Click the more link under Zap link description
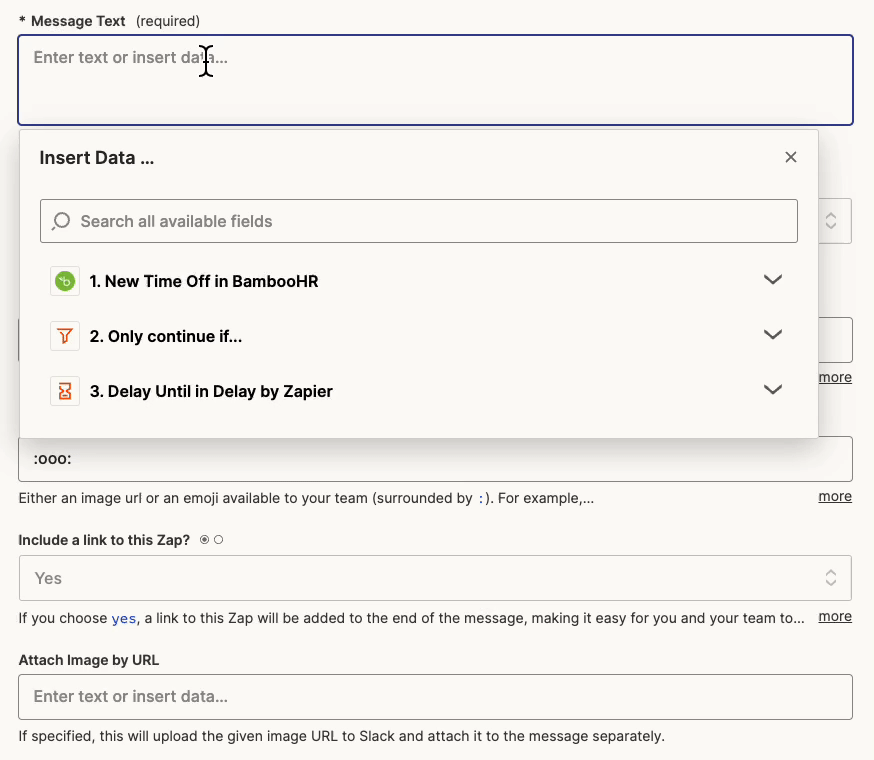 835,616
